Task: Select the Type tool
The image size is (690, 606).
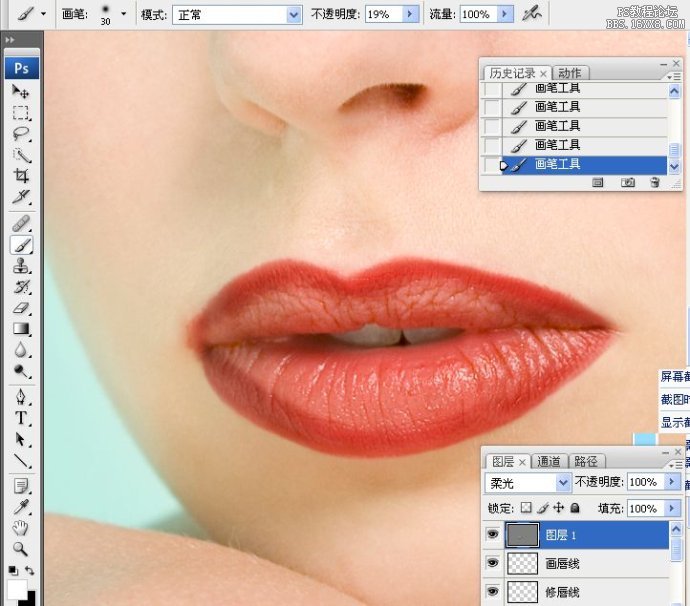Action: 20,418
